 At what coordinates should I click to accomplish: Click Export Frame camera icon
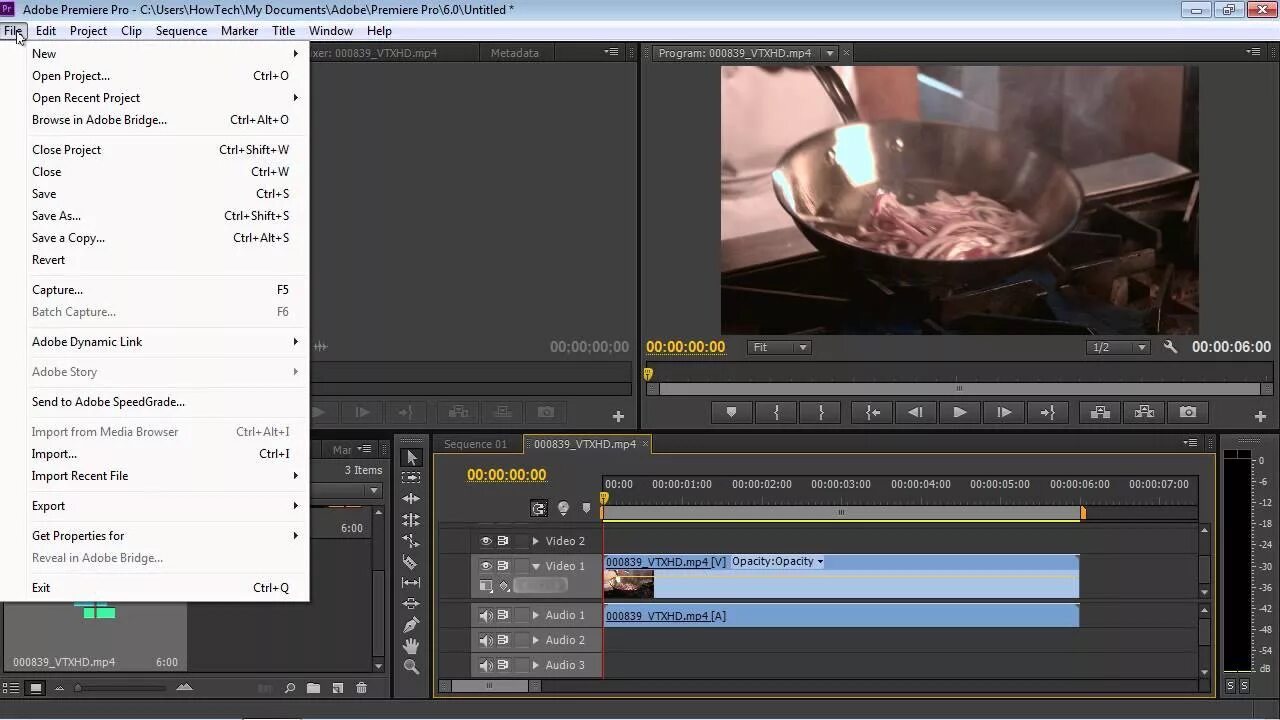(1188, 412)
